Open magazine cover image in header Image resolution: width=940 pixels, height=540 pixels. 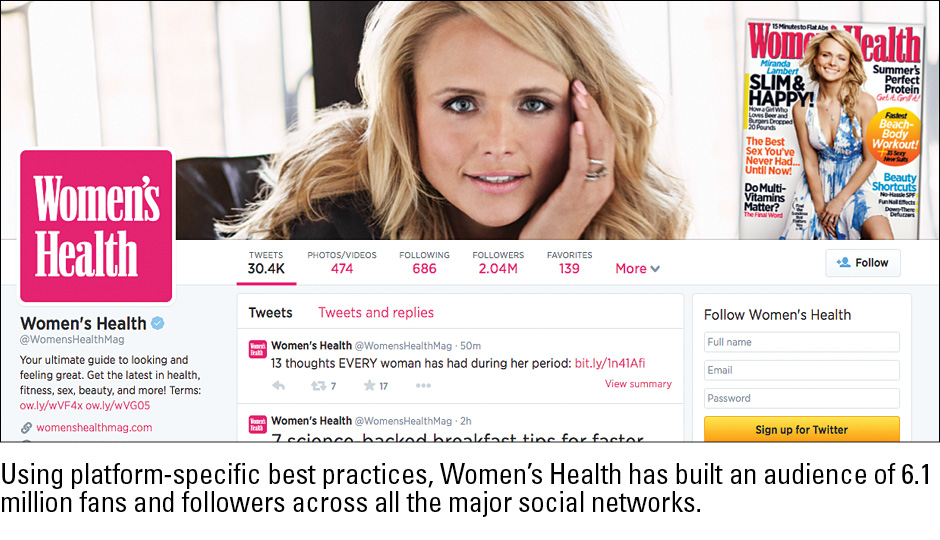tap(833, 129)
